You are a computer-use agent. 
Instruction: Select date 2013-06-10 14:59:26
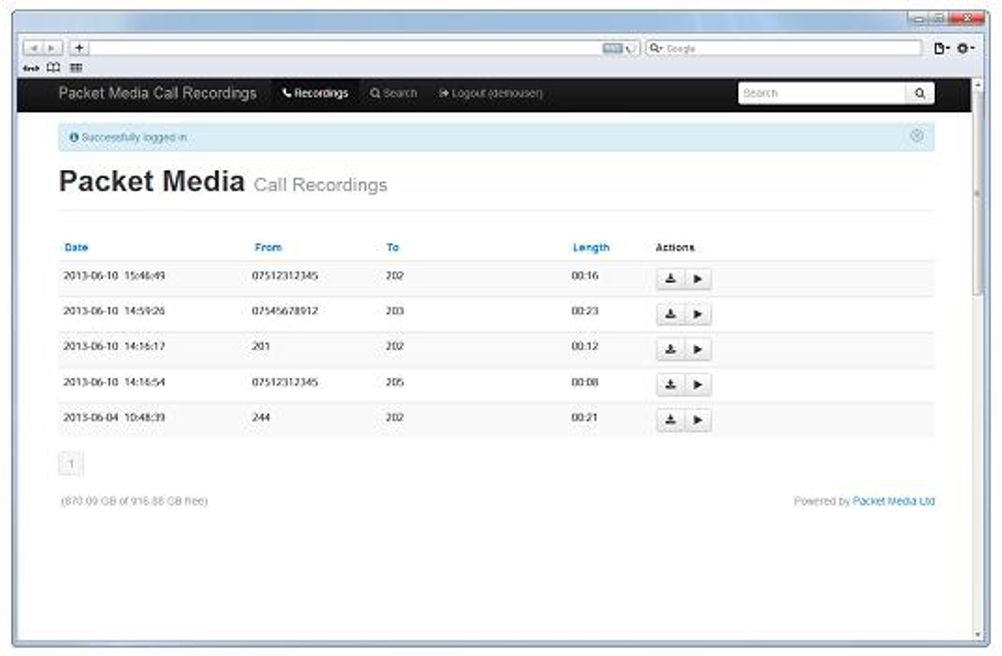(x=114, y=311)
